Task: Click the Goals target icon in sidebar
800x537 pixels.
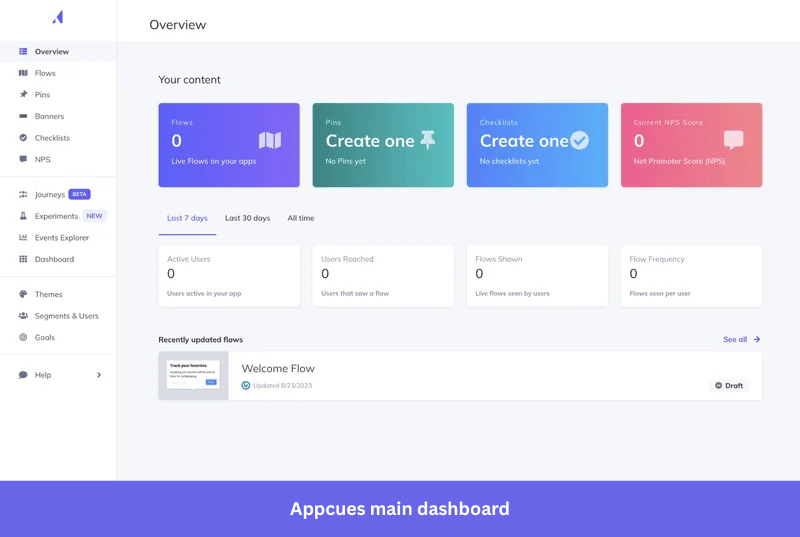Action: [x=23, y=337]
